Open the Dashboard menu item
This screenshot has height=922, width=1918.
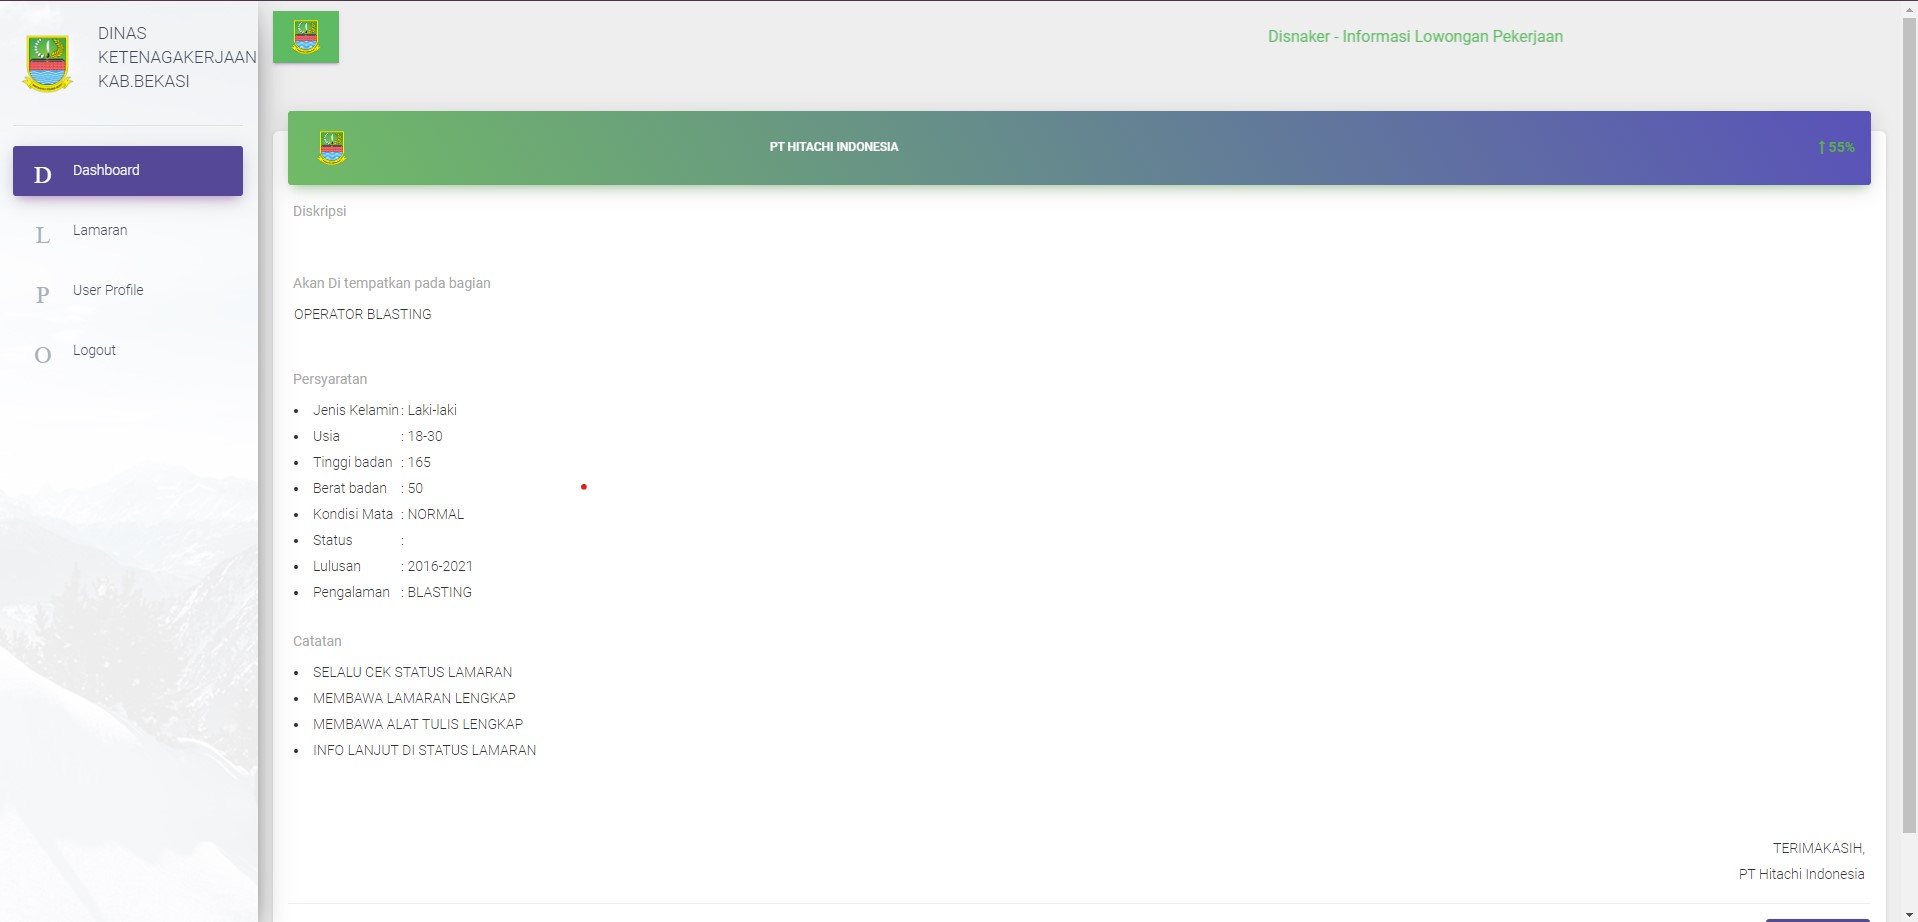pos(106,170)
